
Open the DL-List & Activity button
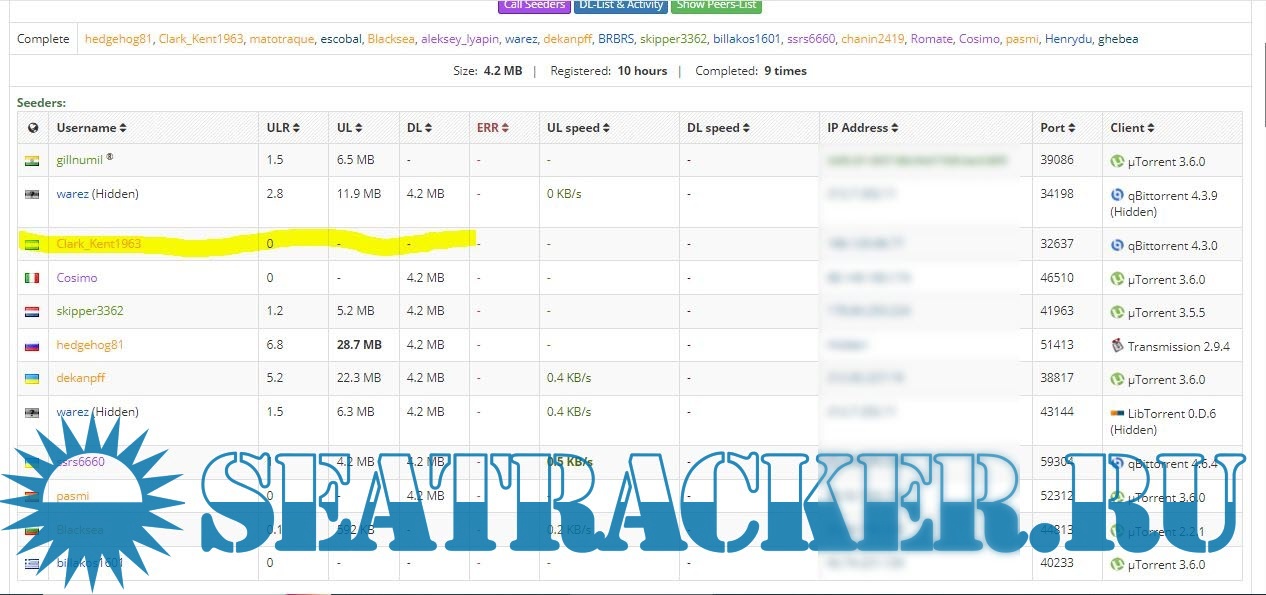(x=620, y=5)
